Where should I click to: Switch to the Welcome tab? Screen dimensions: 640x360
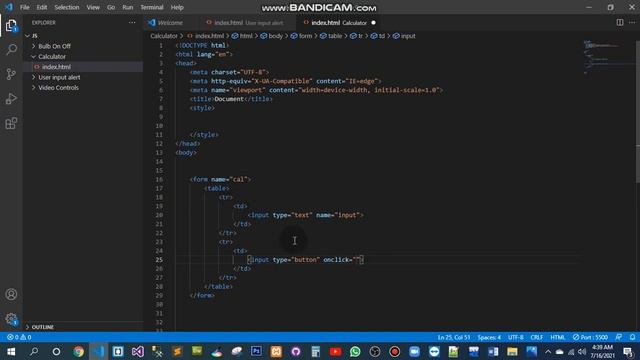(170, 23)
